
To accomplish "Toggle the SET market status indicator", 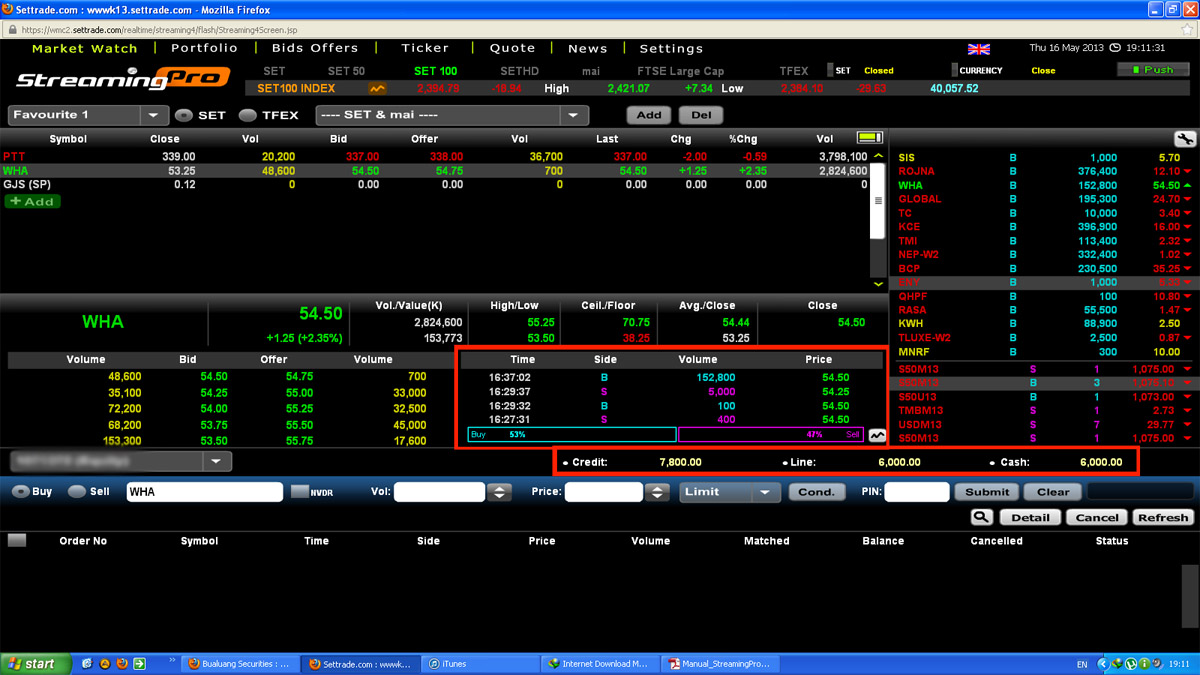I will click(830, 71).
